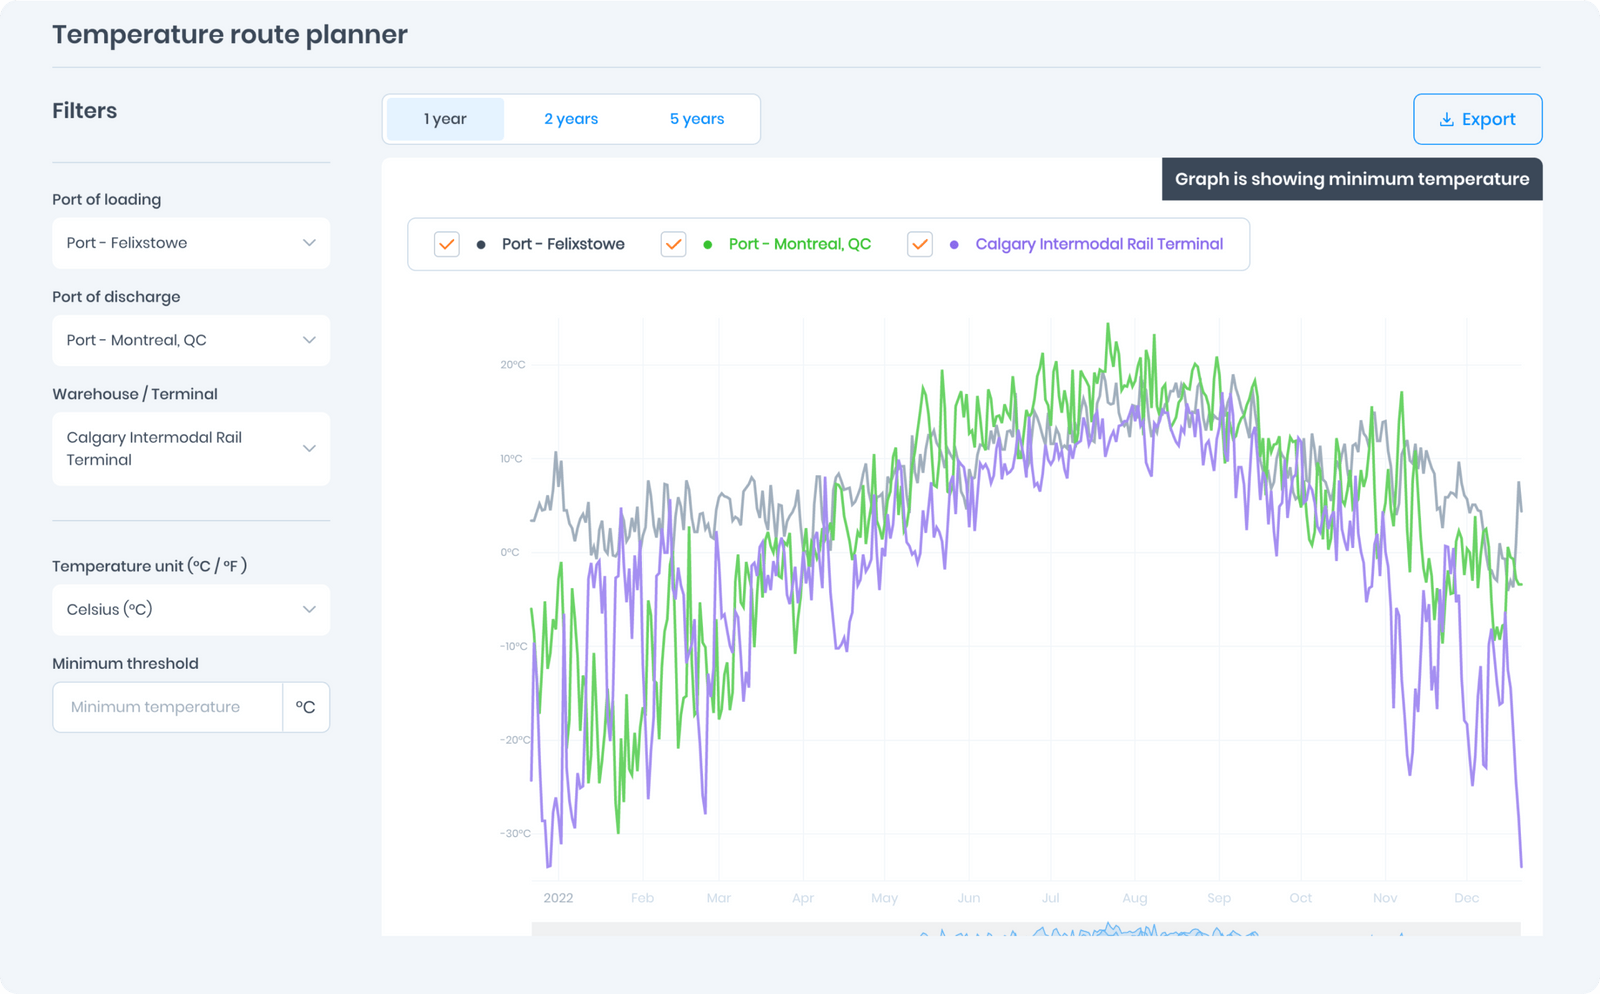Viewport: 1600px width, 994px height.
Task: Click the chevron on Celsius unit selector
Action: click(309, 609)
